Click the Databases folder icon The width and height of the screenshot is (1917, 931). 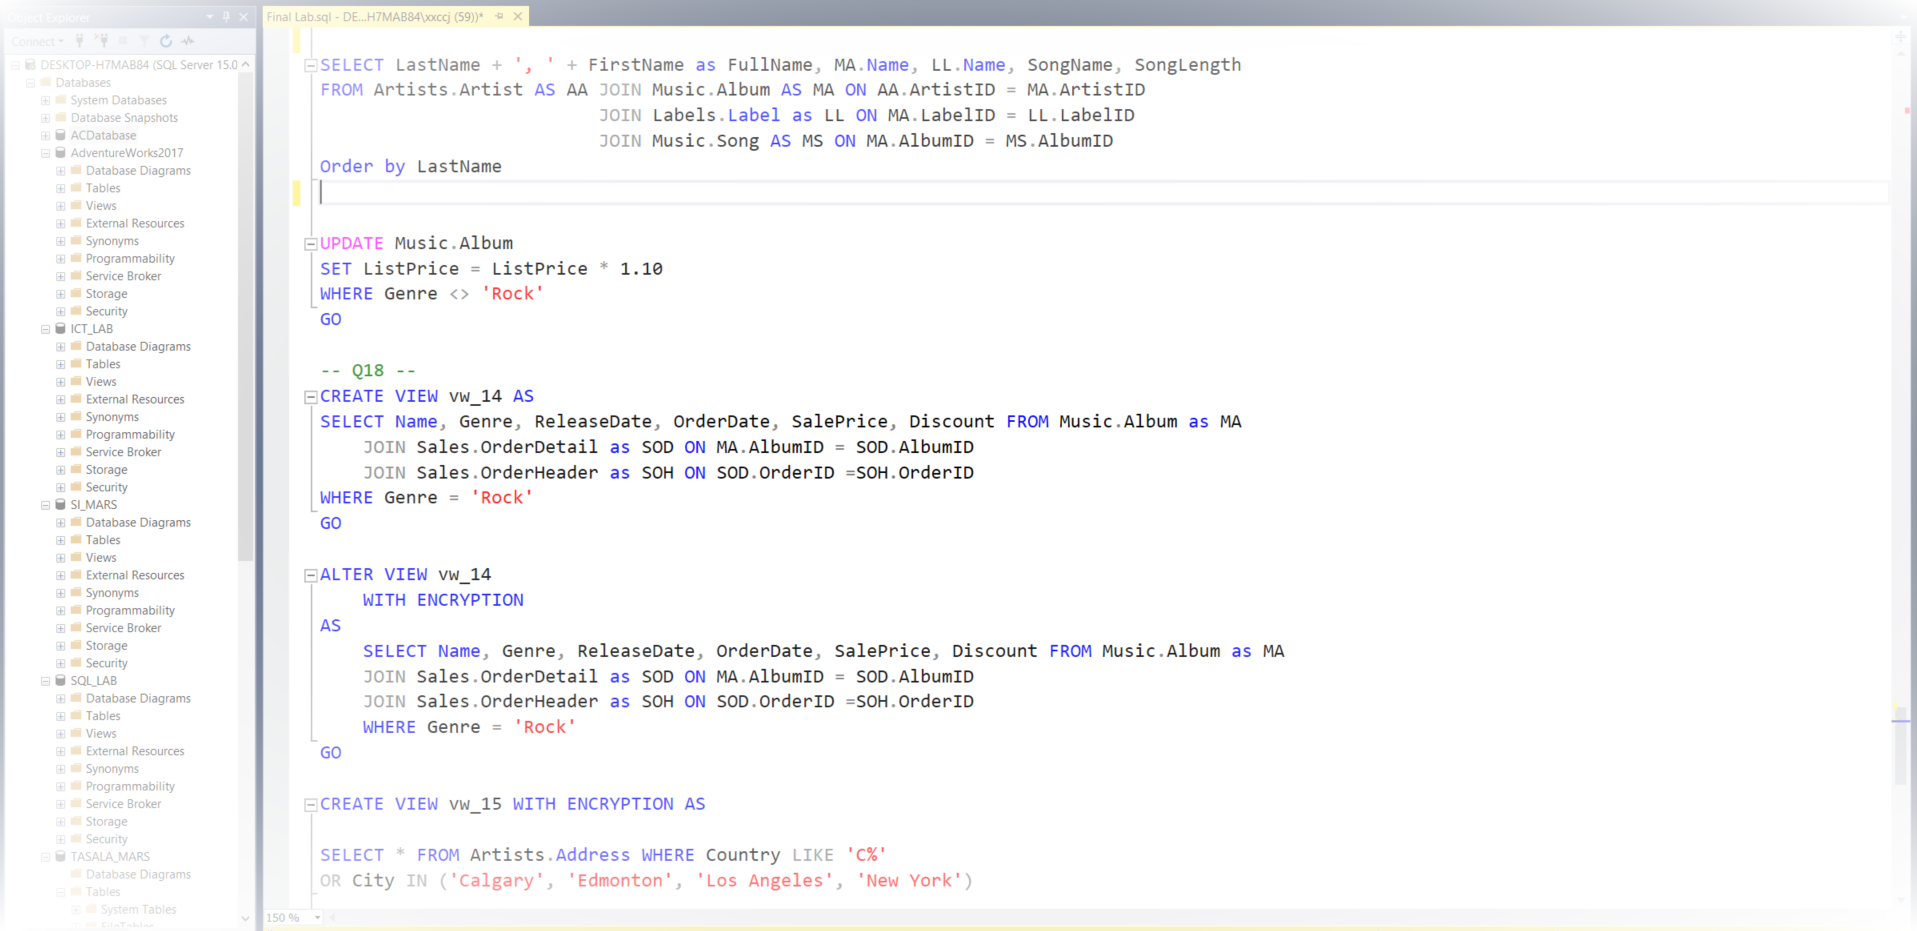pos(45,82)
